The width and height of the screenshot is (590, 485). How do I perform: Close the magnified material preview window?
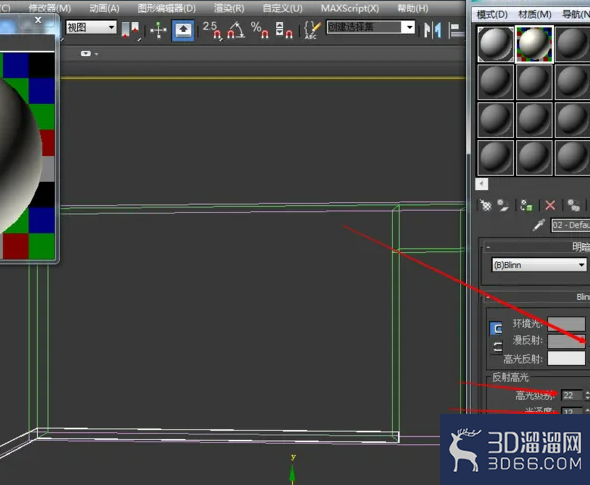click(38, 20)
